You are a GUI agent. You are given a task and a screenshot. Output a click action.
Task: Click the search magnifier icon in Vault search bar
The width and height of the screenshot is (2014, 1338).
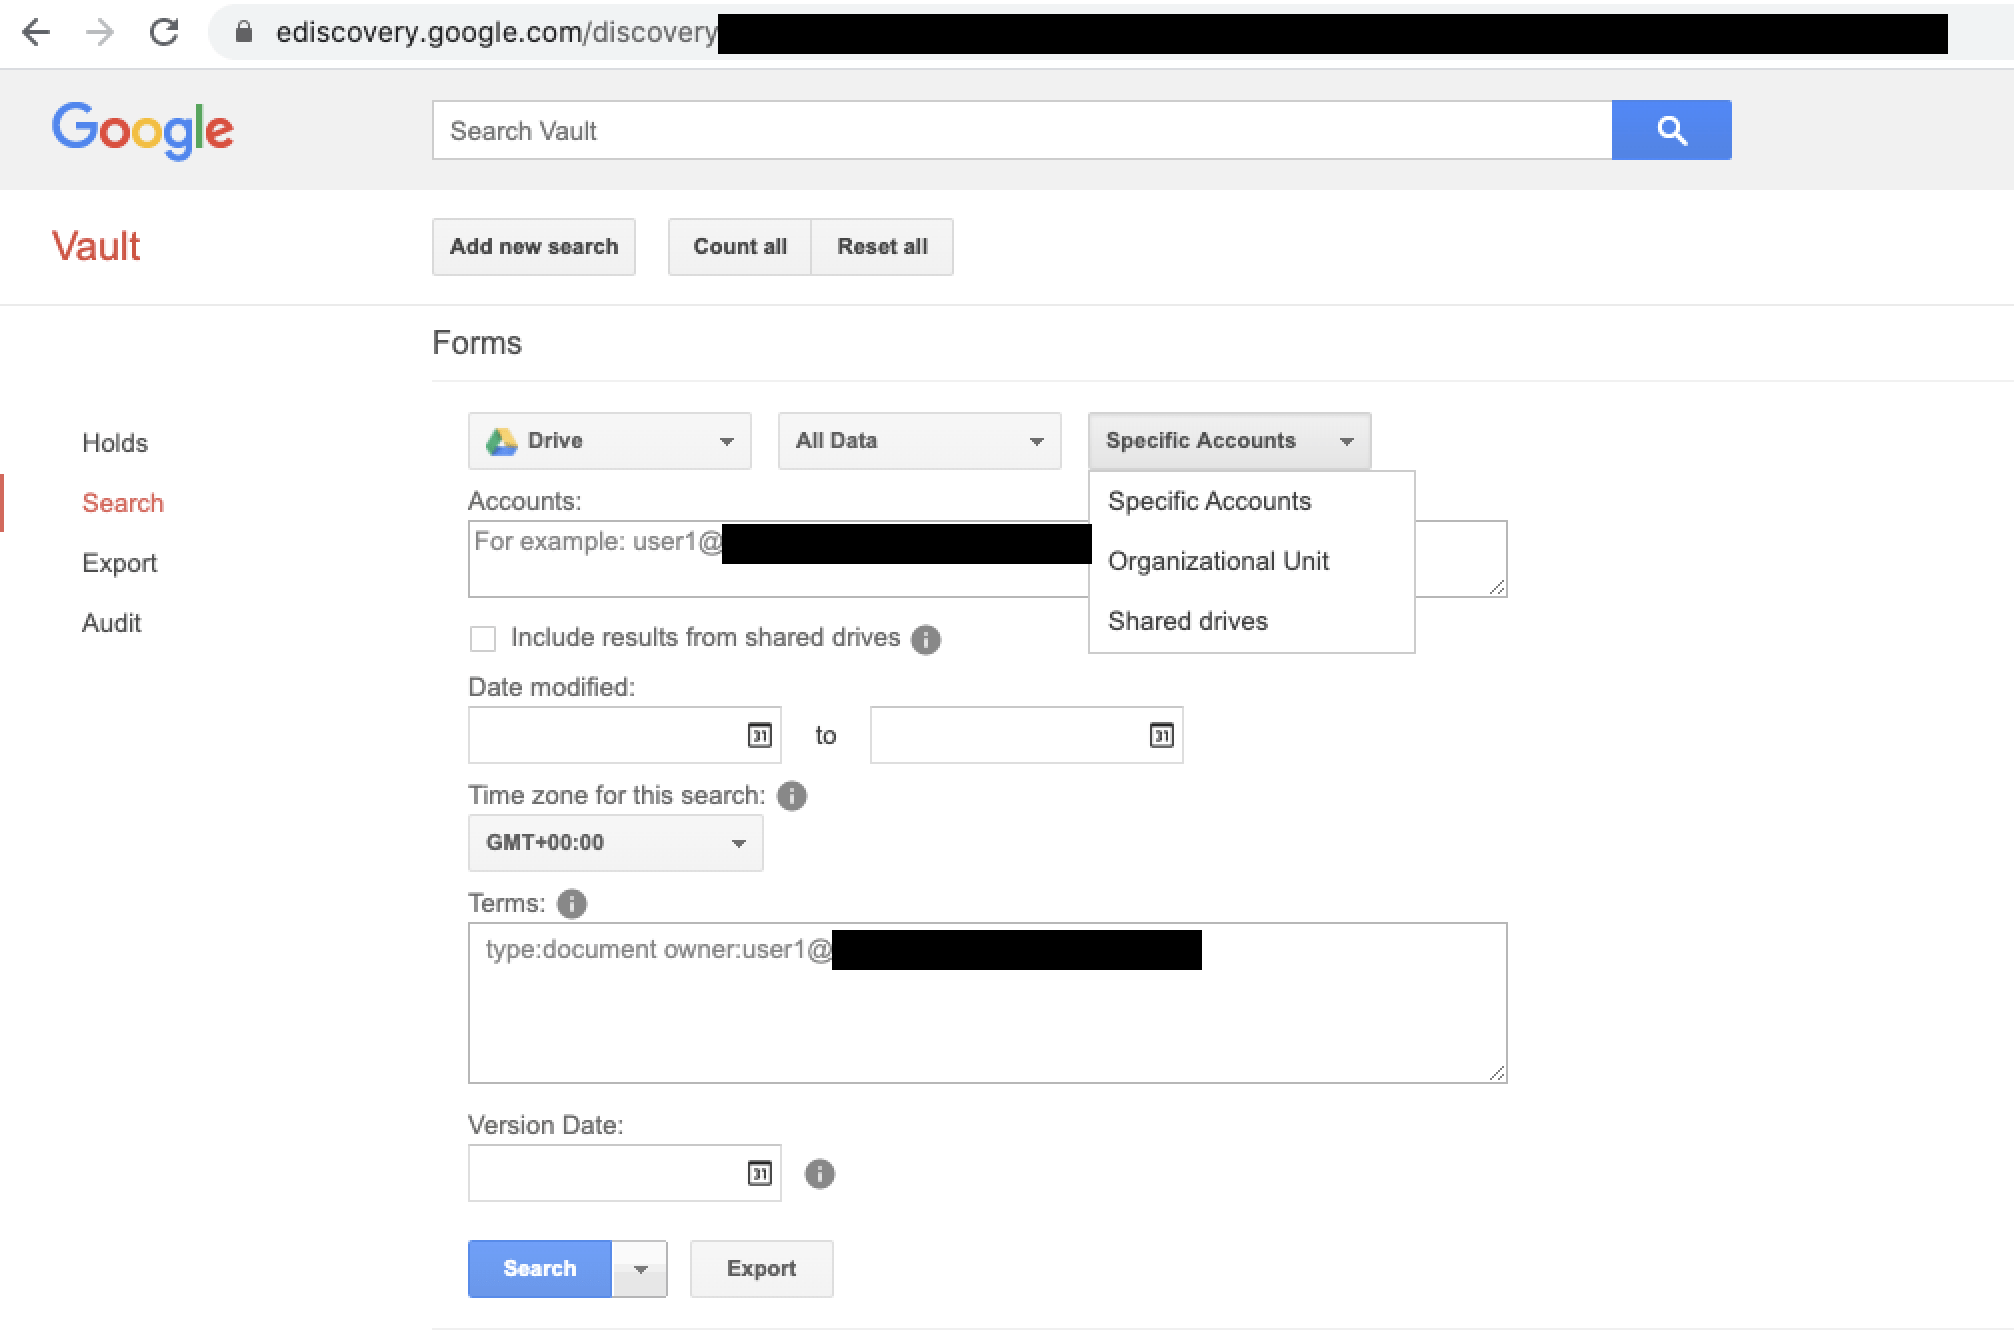tap(1670, 129)
